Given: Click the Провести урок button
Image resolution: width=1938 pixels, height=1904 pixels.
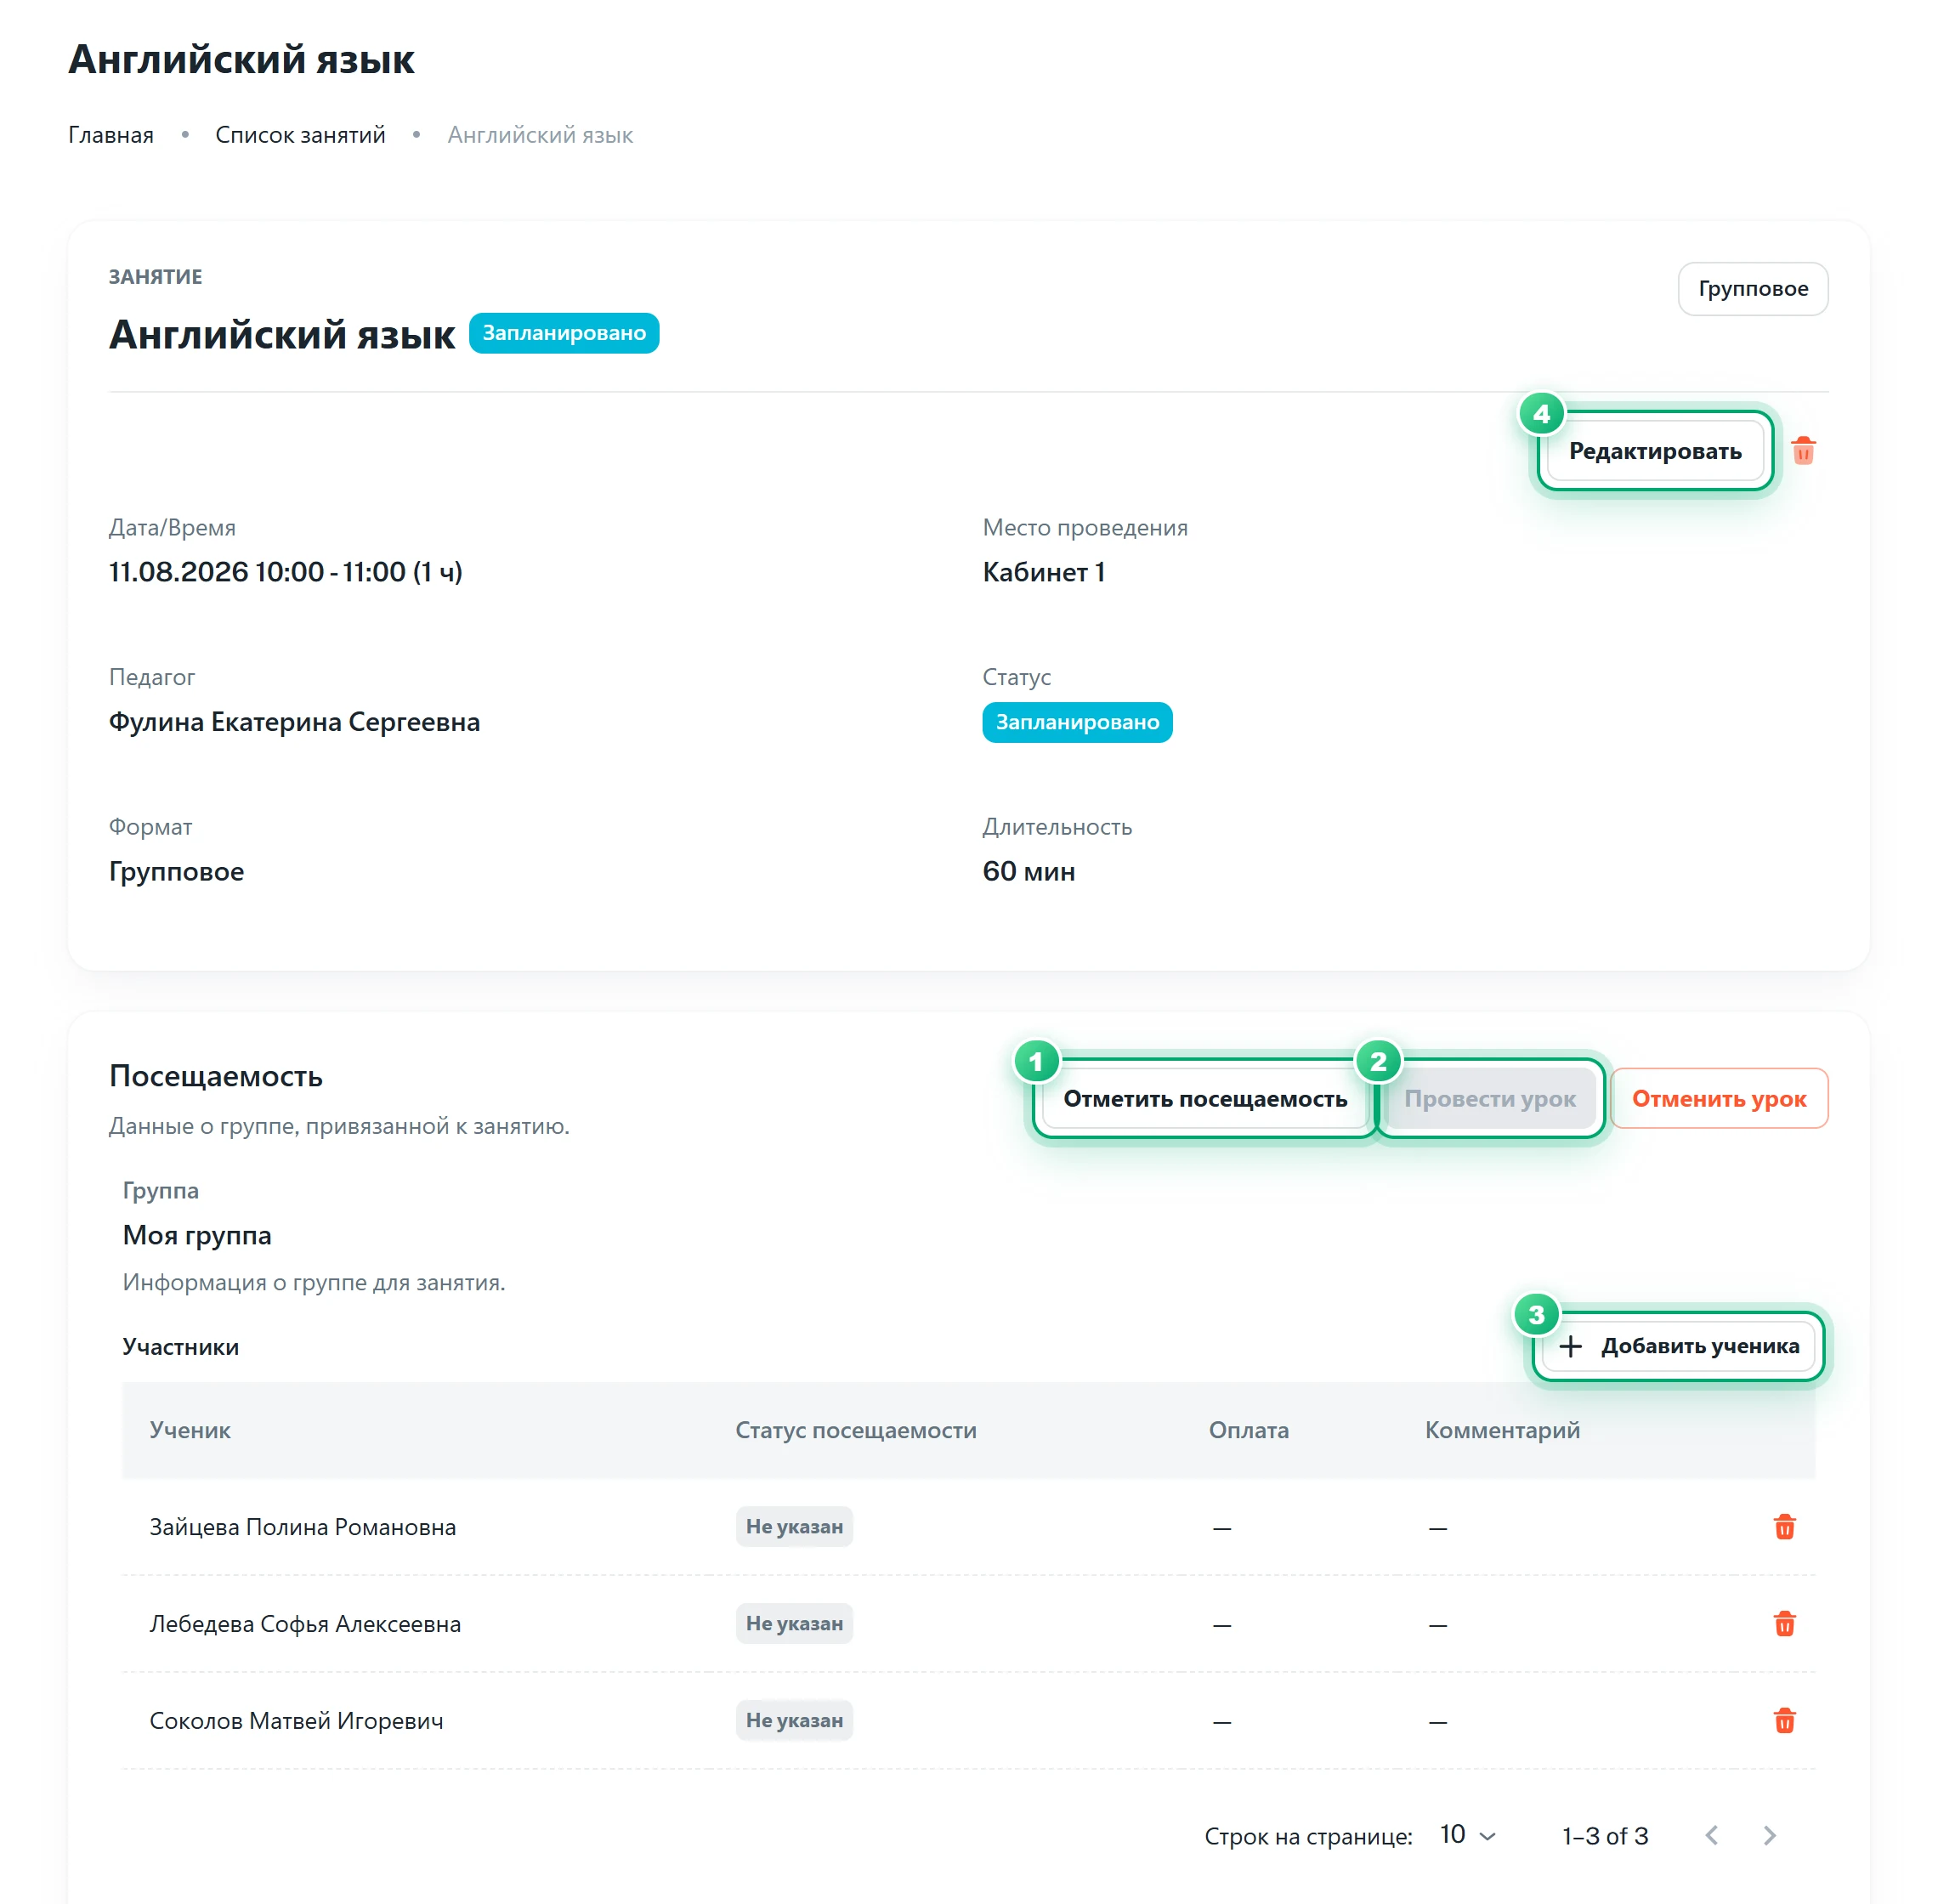Looking at the screenshot, I should click(1489, 1098).
